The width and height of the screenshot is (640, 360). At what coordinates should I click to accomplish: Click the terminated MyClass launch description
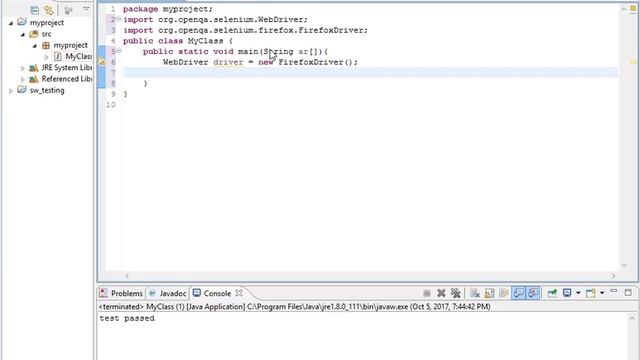point(294,307)
